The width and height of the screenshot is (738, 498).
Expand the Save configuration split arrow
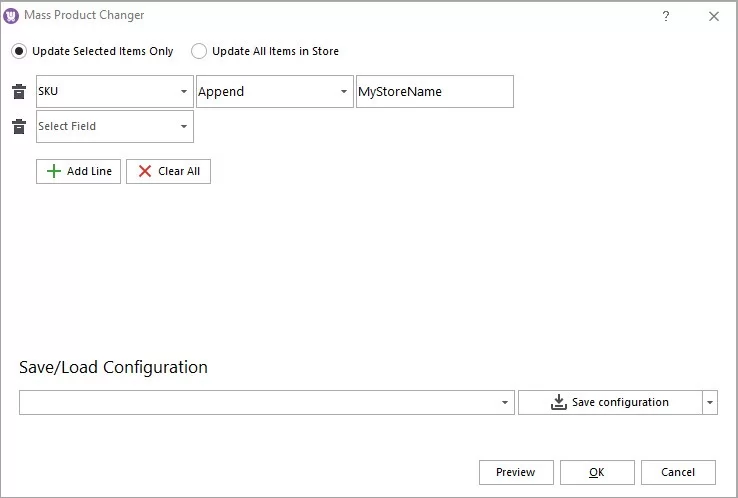[x=710, y=403]
